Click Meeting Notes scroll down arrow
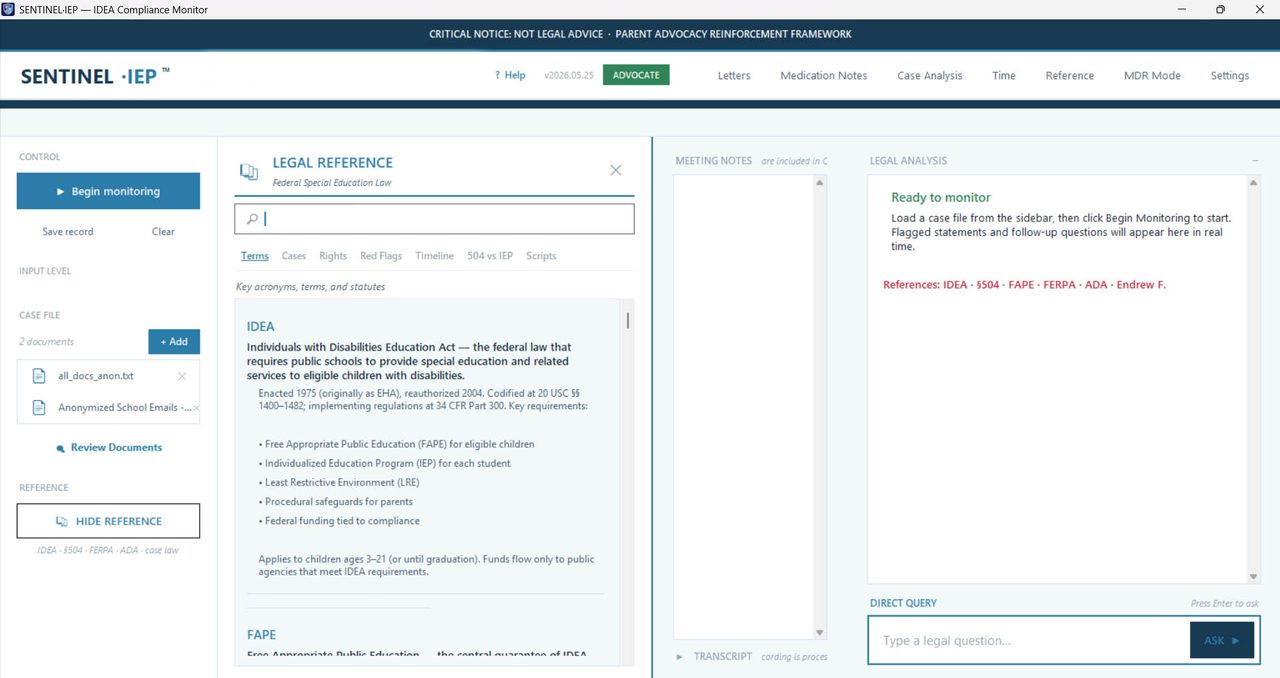This screenshot has height=678, width=1280. coord(820,632)
